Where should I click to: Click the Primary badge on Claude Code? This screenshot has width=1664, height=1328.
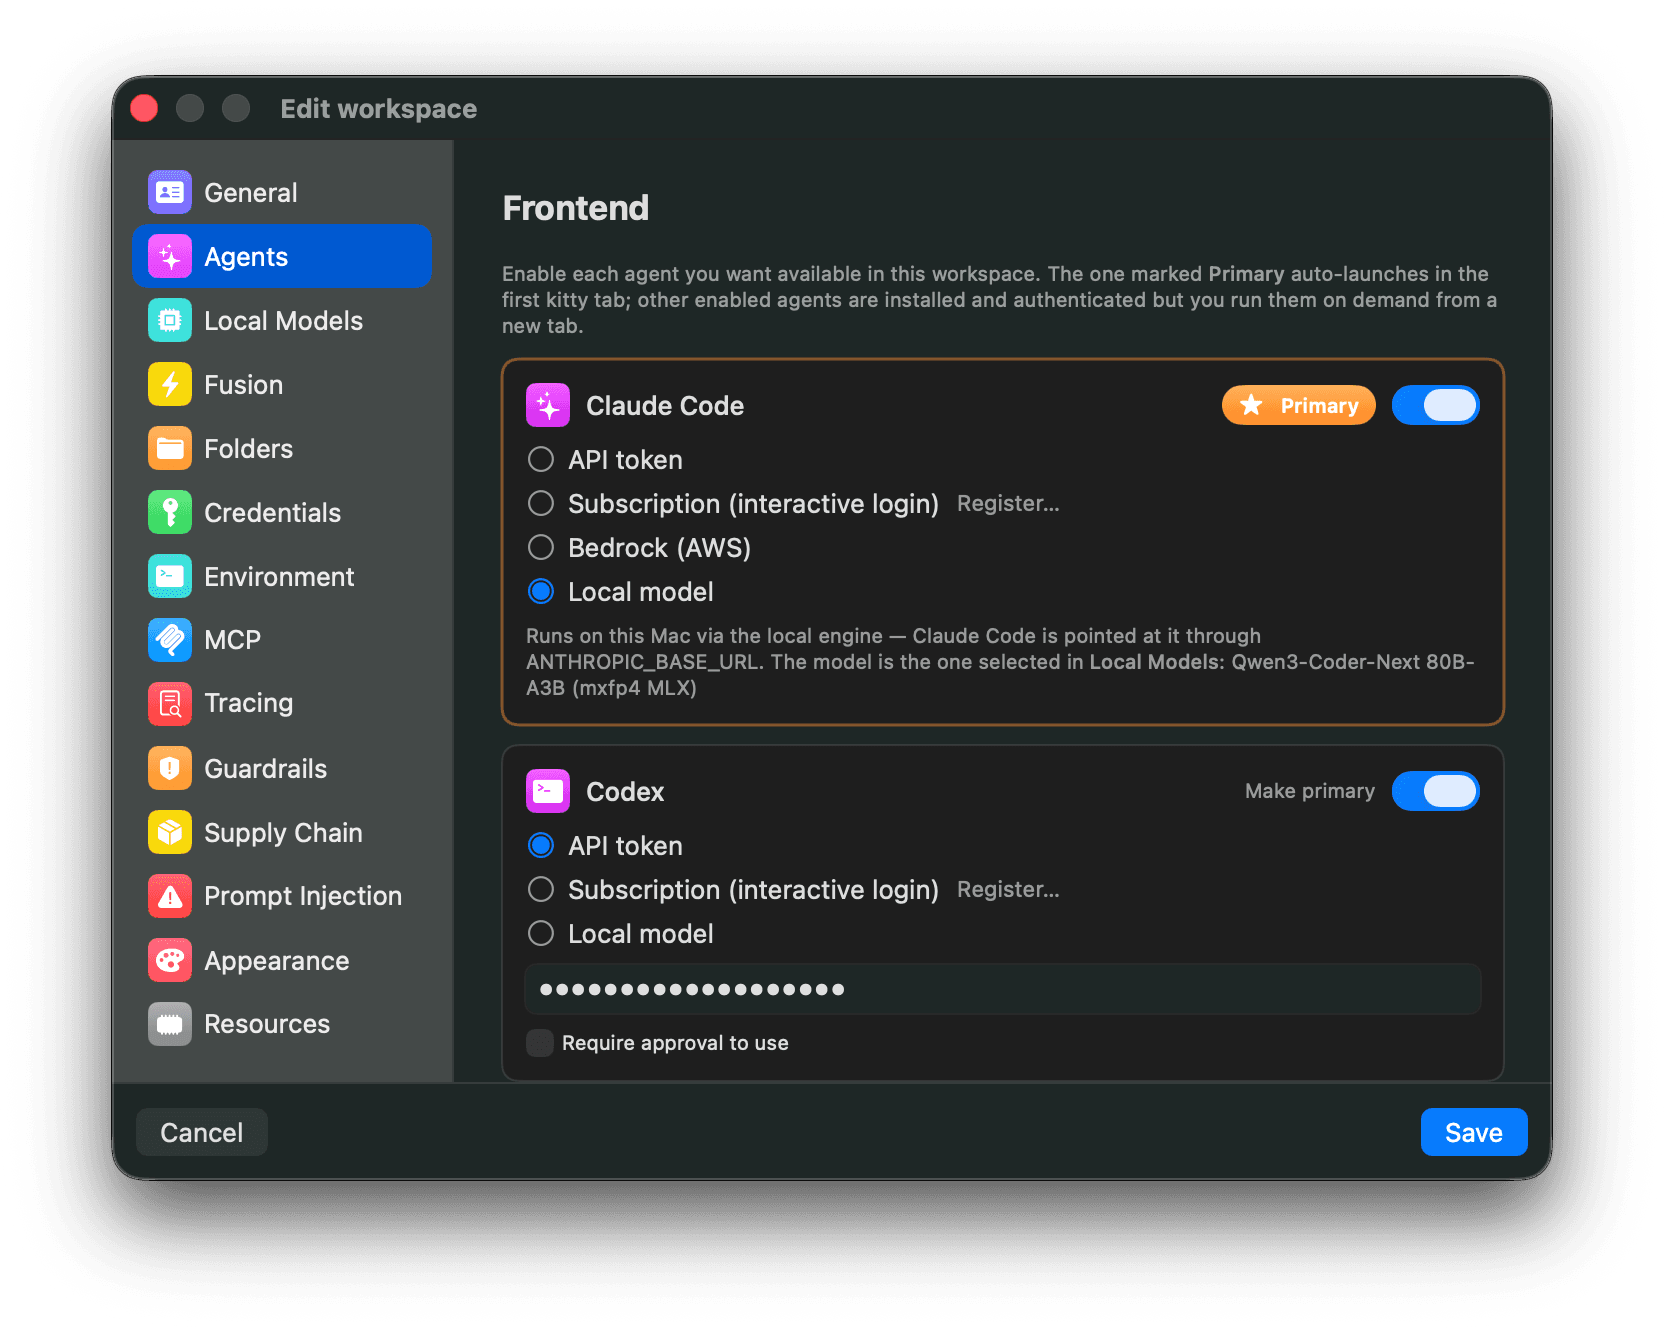(1299, 405)
